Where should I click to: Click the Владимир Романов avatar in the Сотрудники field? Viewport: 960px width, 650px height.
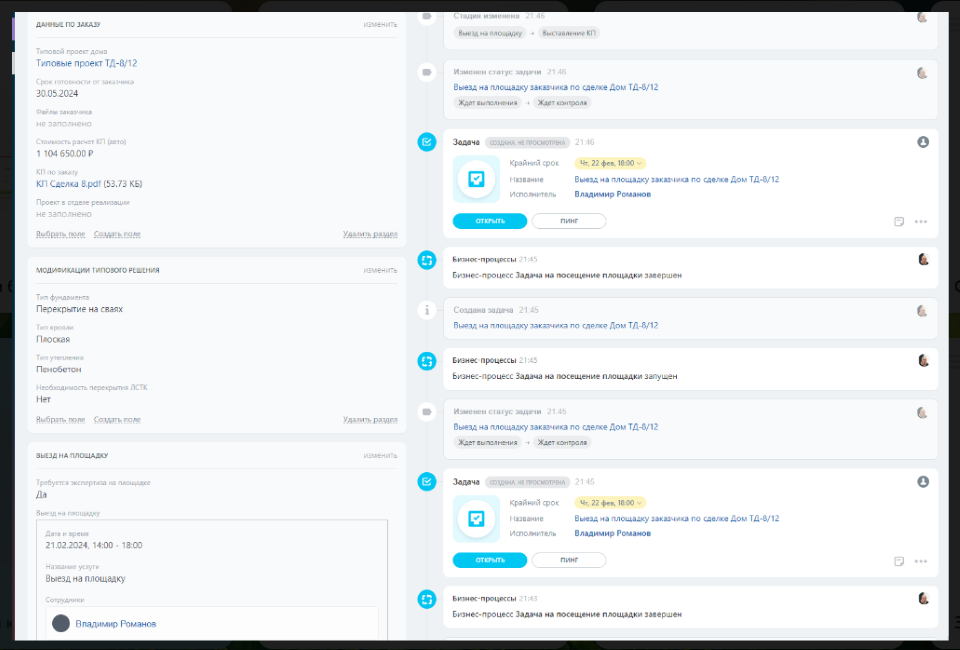click(61, 623)
